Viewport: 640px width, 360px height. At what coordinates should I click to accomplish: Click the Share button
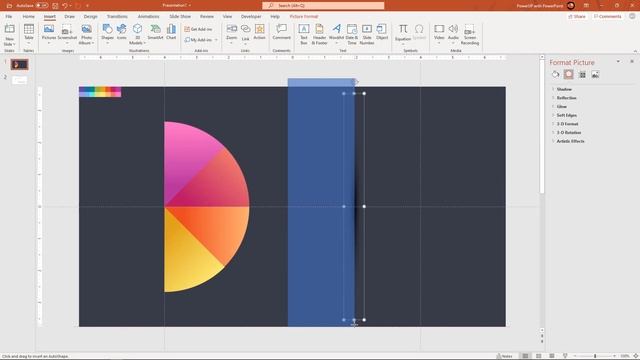click(577, 17)
